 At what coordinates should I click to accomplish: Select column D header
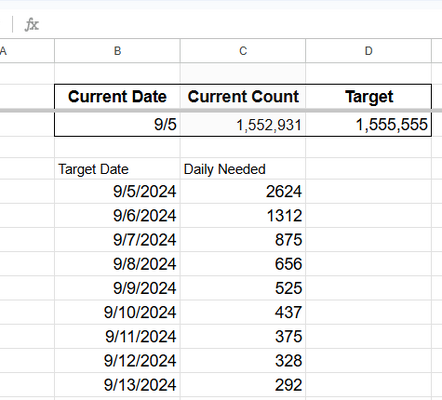[x=369, y=51]
